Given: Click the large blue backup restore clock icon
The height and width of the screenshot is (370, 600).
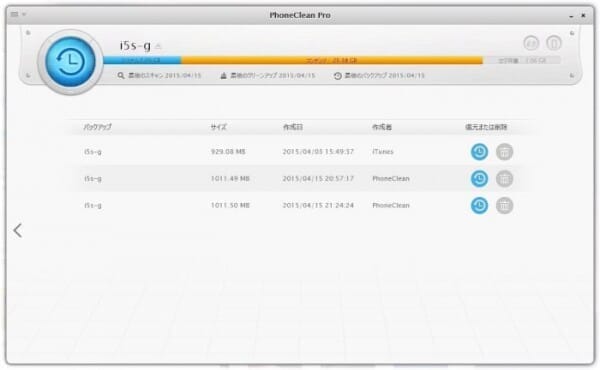Looking at the screenshot, I should (x=70, y=62).
